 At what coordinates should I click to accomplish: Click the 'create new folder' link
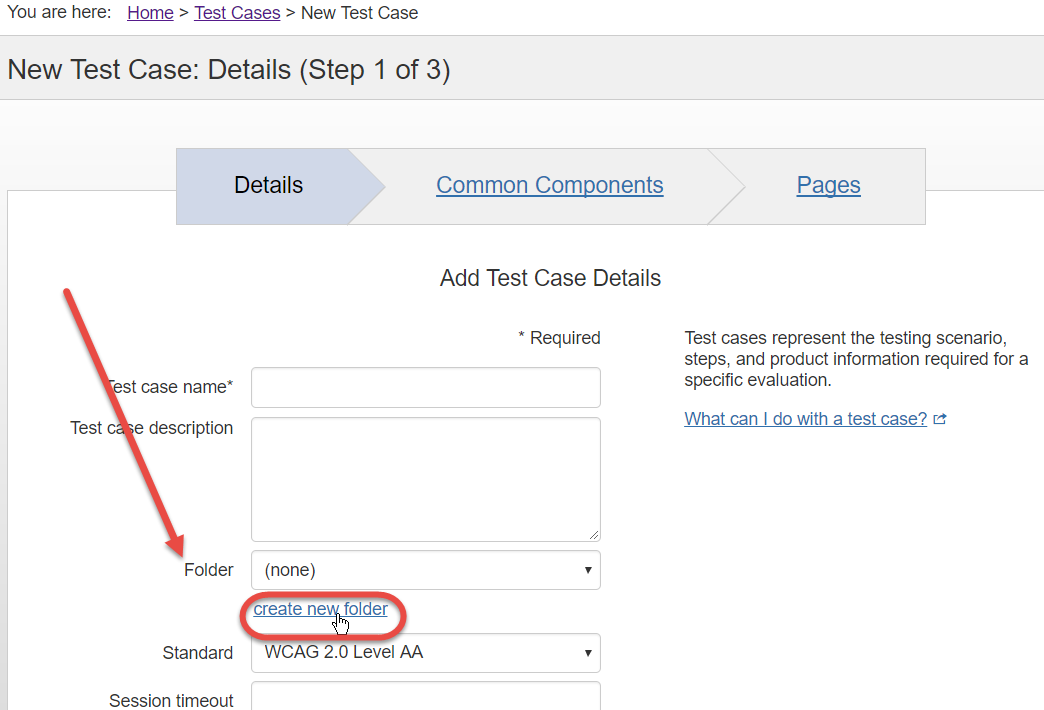pos(320,609)
